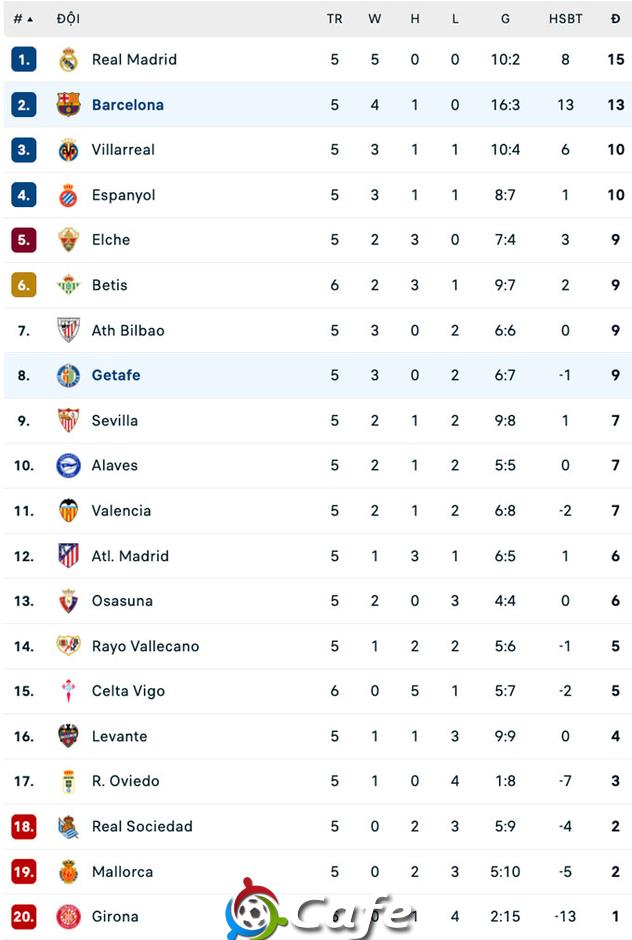Sort standings by the Đ points header
Screen dimensions: 632x940
tap(615, 19)
